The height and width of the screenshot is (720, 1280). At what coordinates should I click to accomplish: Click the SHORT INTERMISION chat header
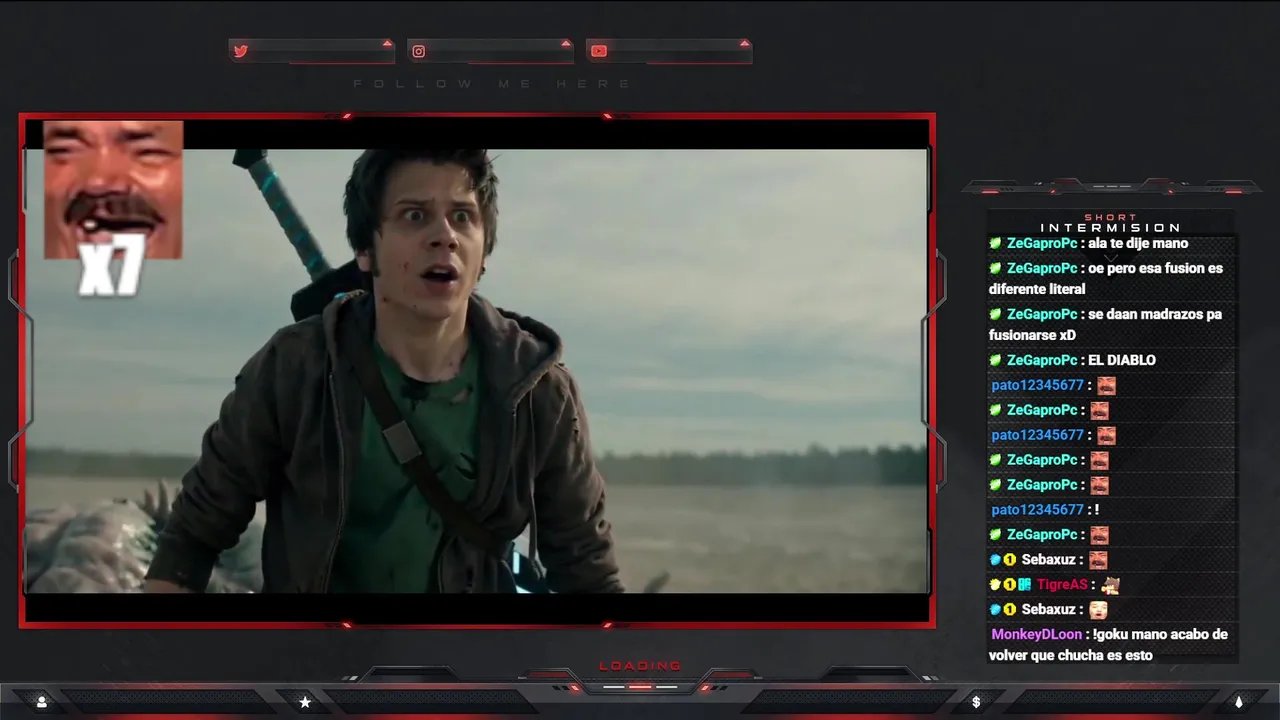[x=1110, y=222]
